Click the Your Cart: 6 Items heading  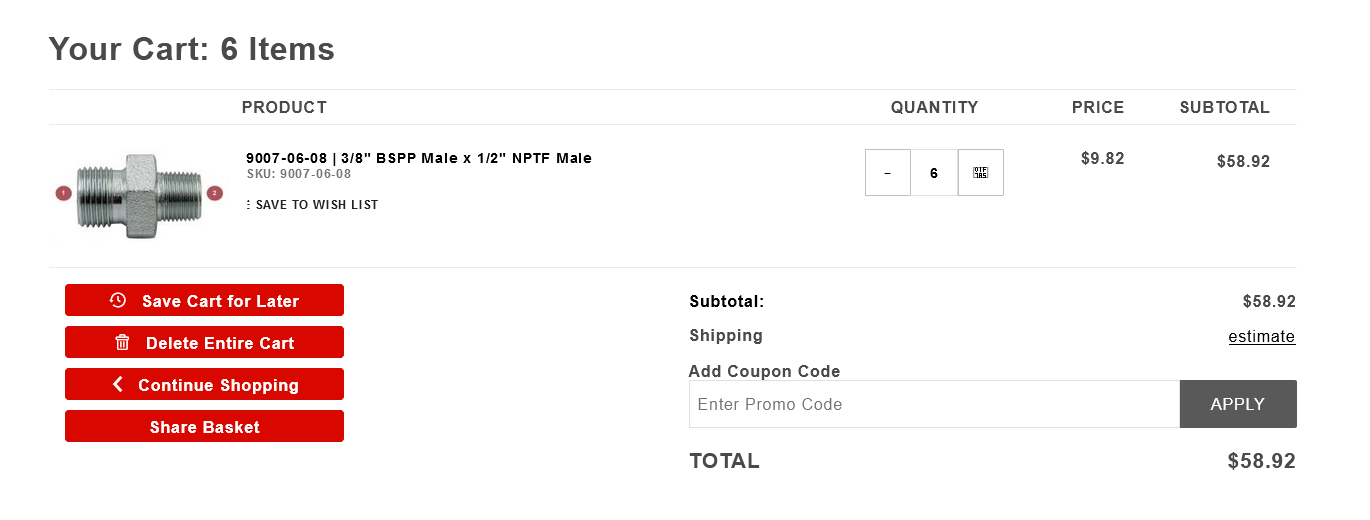coord(191,49)
